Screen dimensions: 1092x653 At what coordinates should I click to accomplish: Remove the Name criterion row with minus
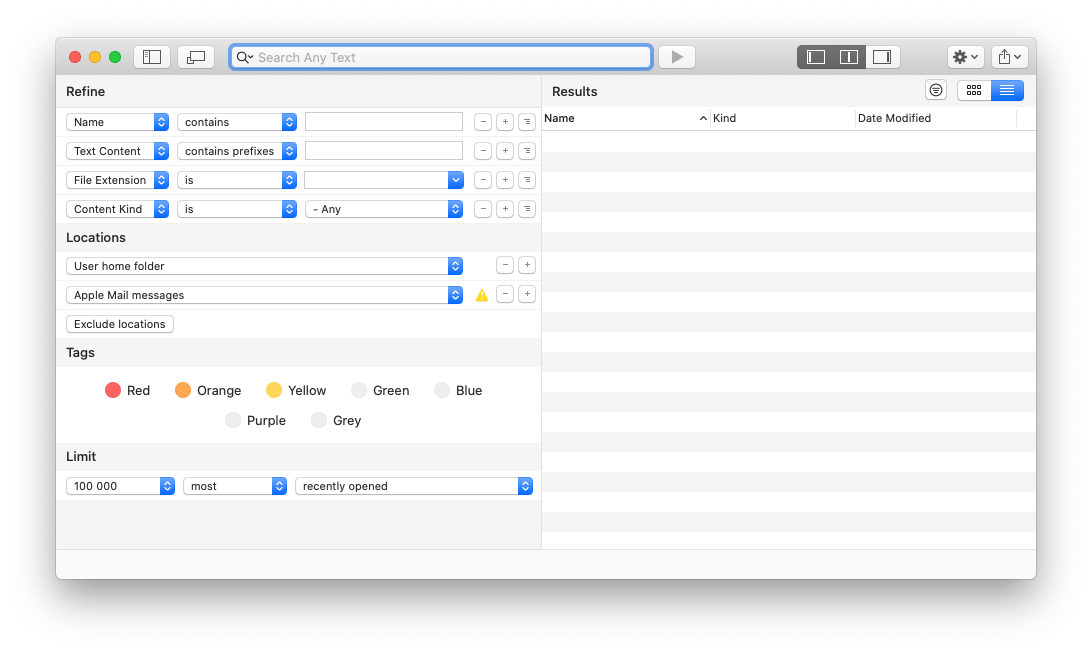point(483,122)
